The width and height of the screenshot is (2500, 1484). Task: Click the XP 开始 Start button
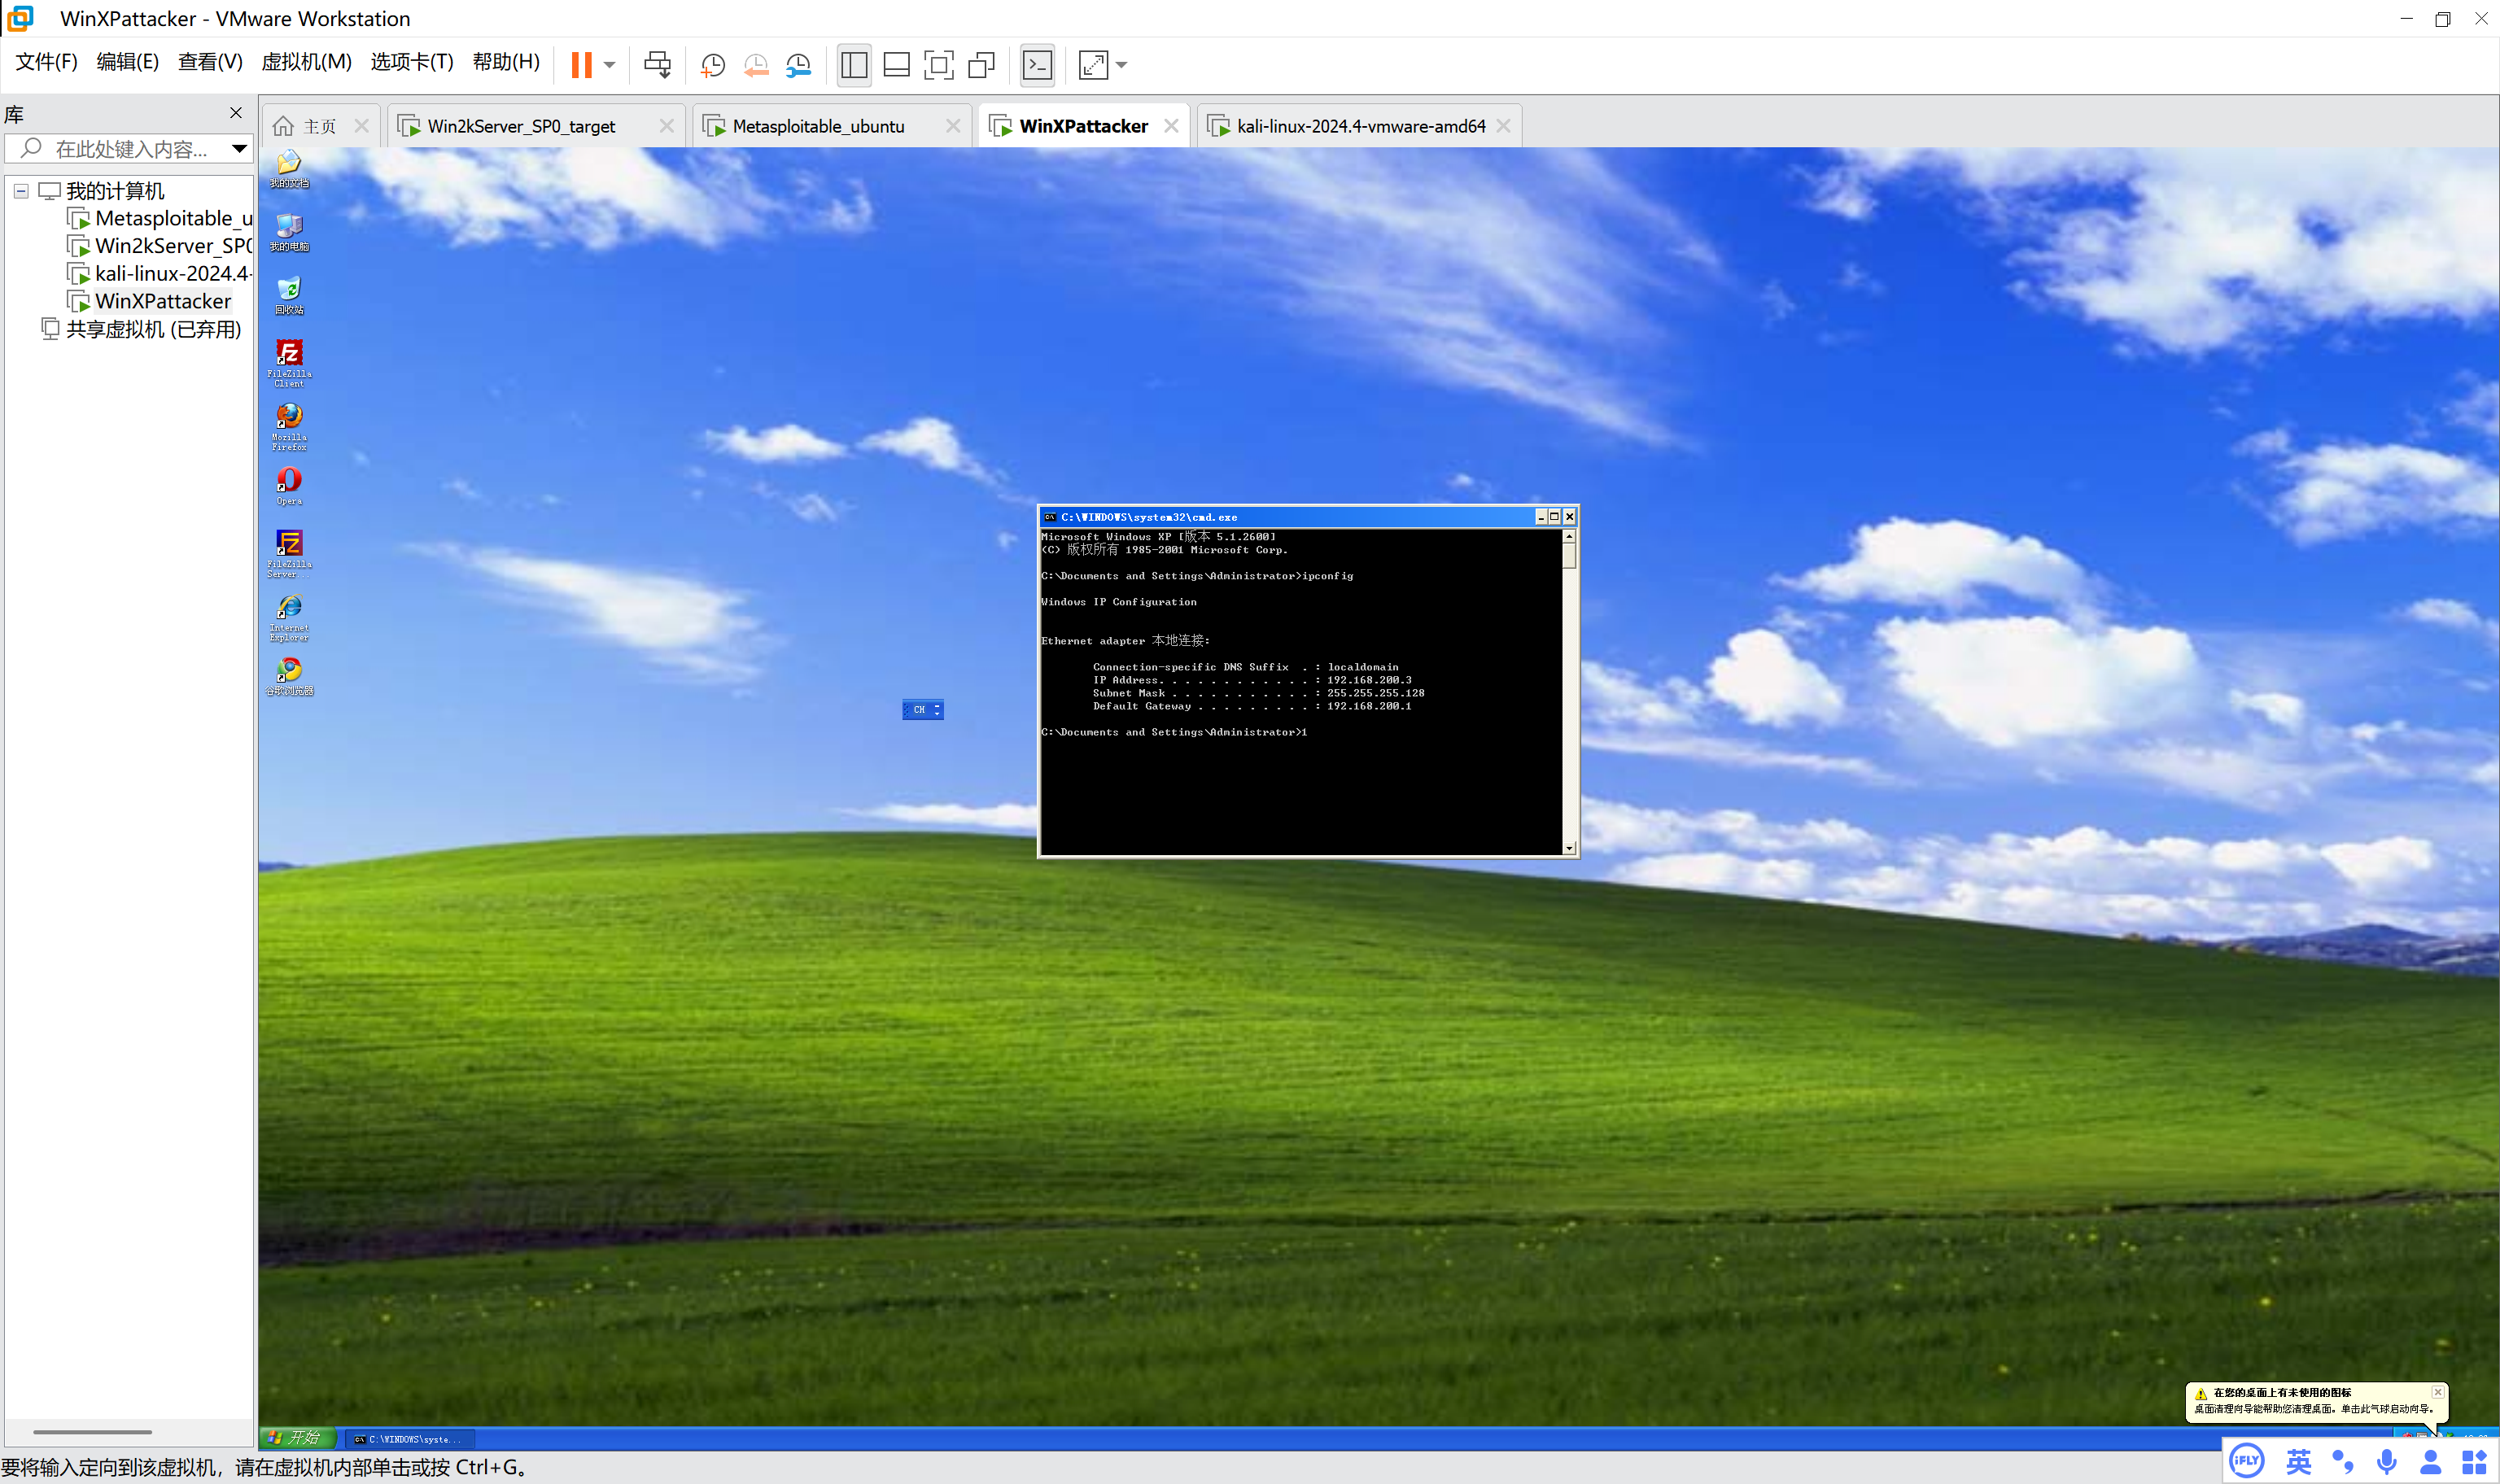coord(295,1438)
